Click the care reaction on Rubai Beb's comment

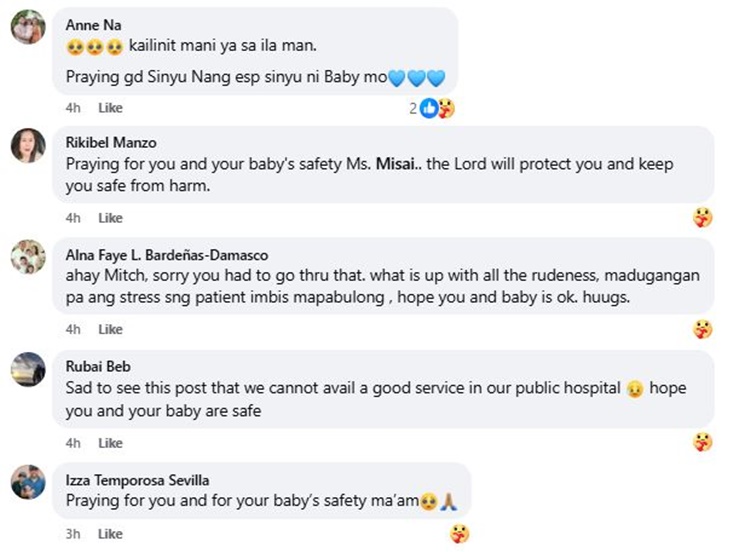tap(703, 442)
